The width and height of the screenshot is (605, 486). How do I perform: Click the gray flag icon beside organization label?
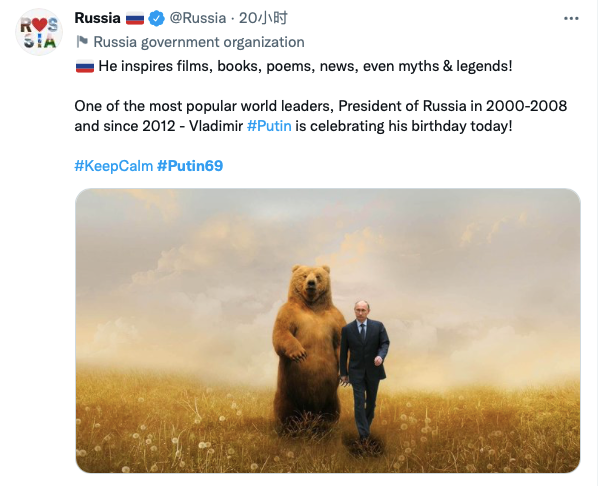point(82,42)
